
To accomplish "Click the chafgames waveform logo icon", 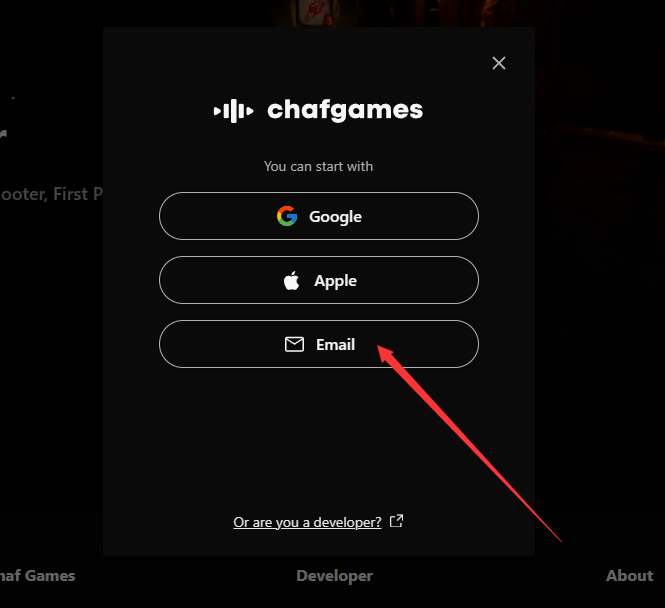I will (233, 111).
